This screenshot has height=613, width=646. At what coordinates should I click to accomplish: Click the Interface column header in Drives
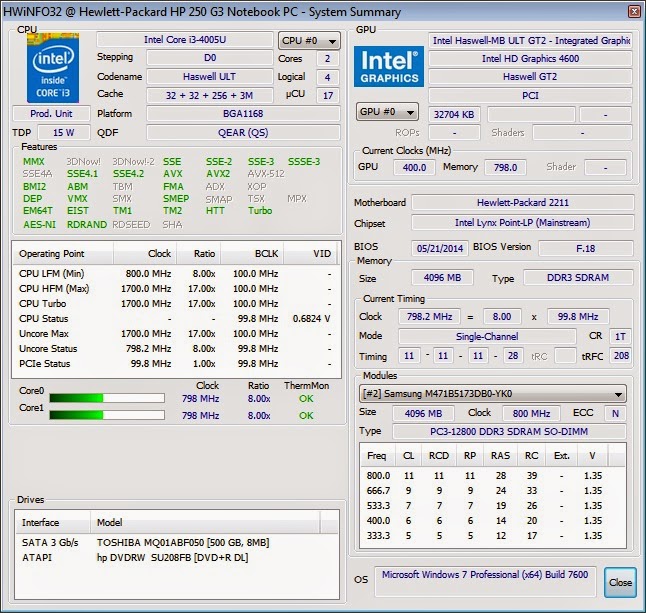click(x=53, y=522)
